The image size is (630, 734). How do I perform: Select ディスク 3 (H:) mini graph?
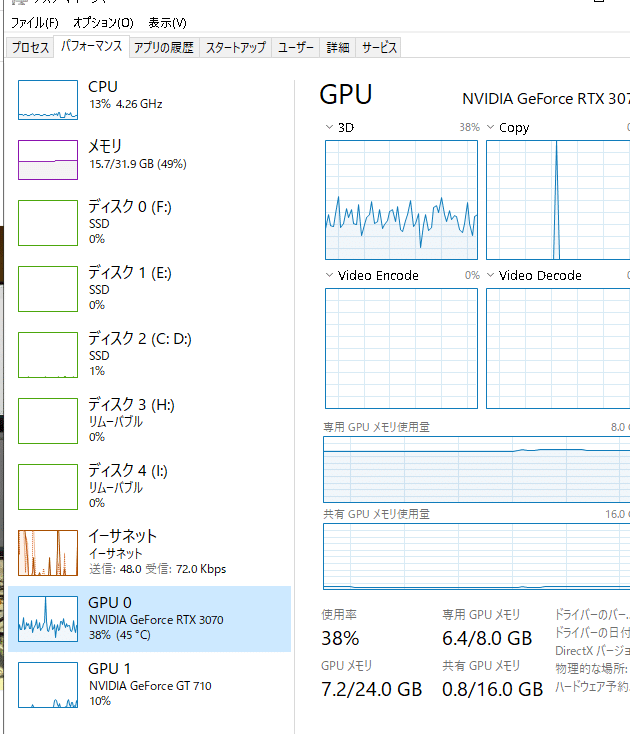coord(48,421)
